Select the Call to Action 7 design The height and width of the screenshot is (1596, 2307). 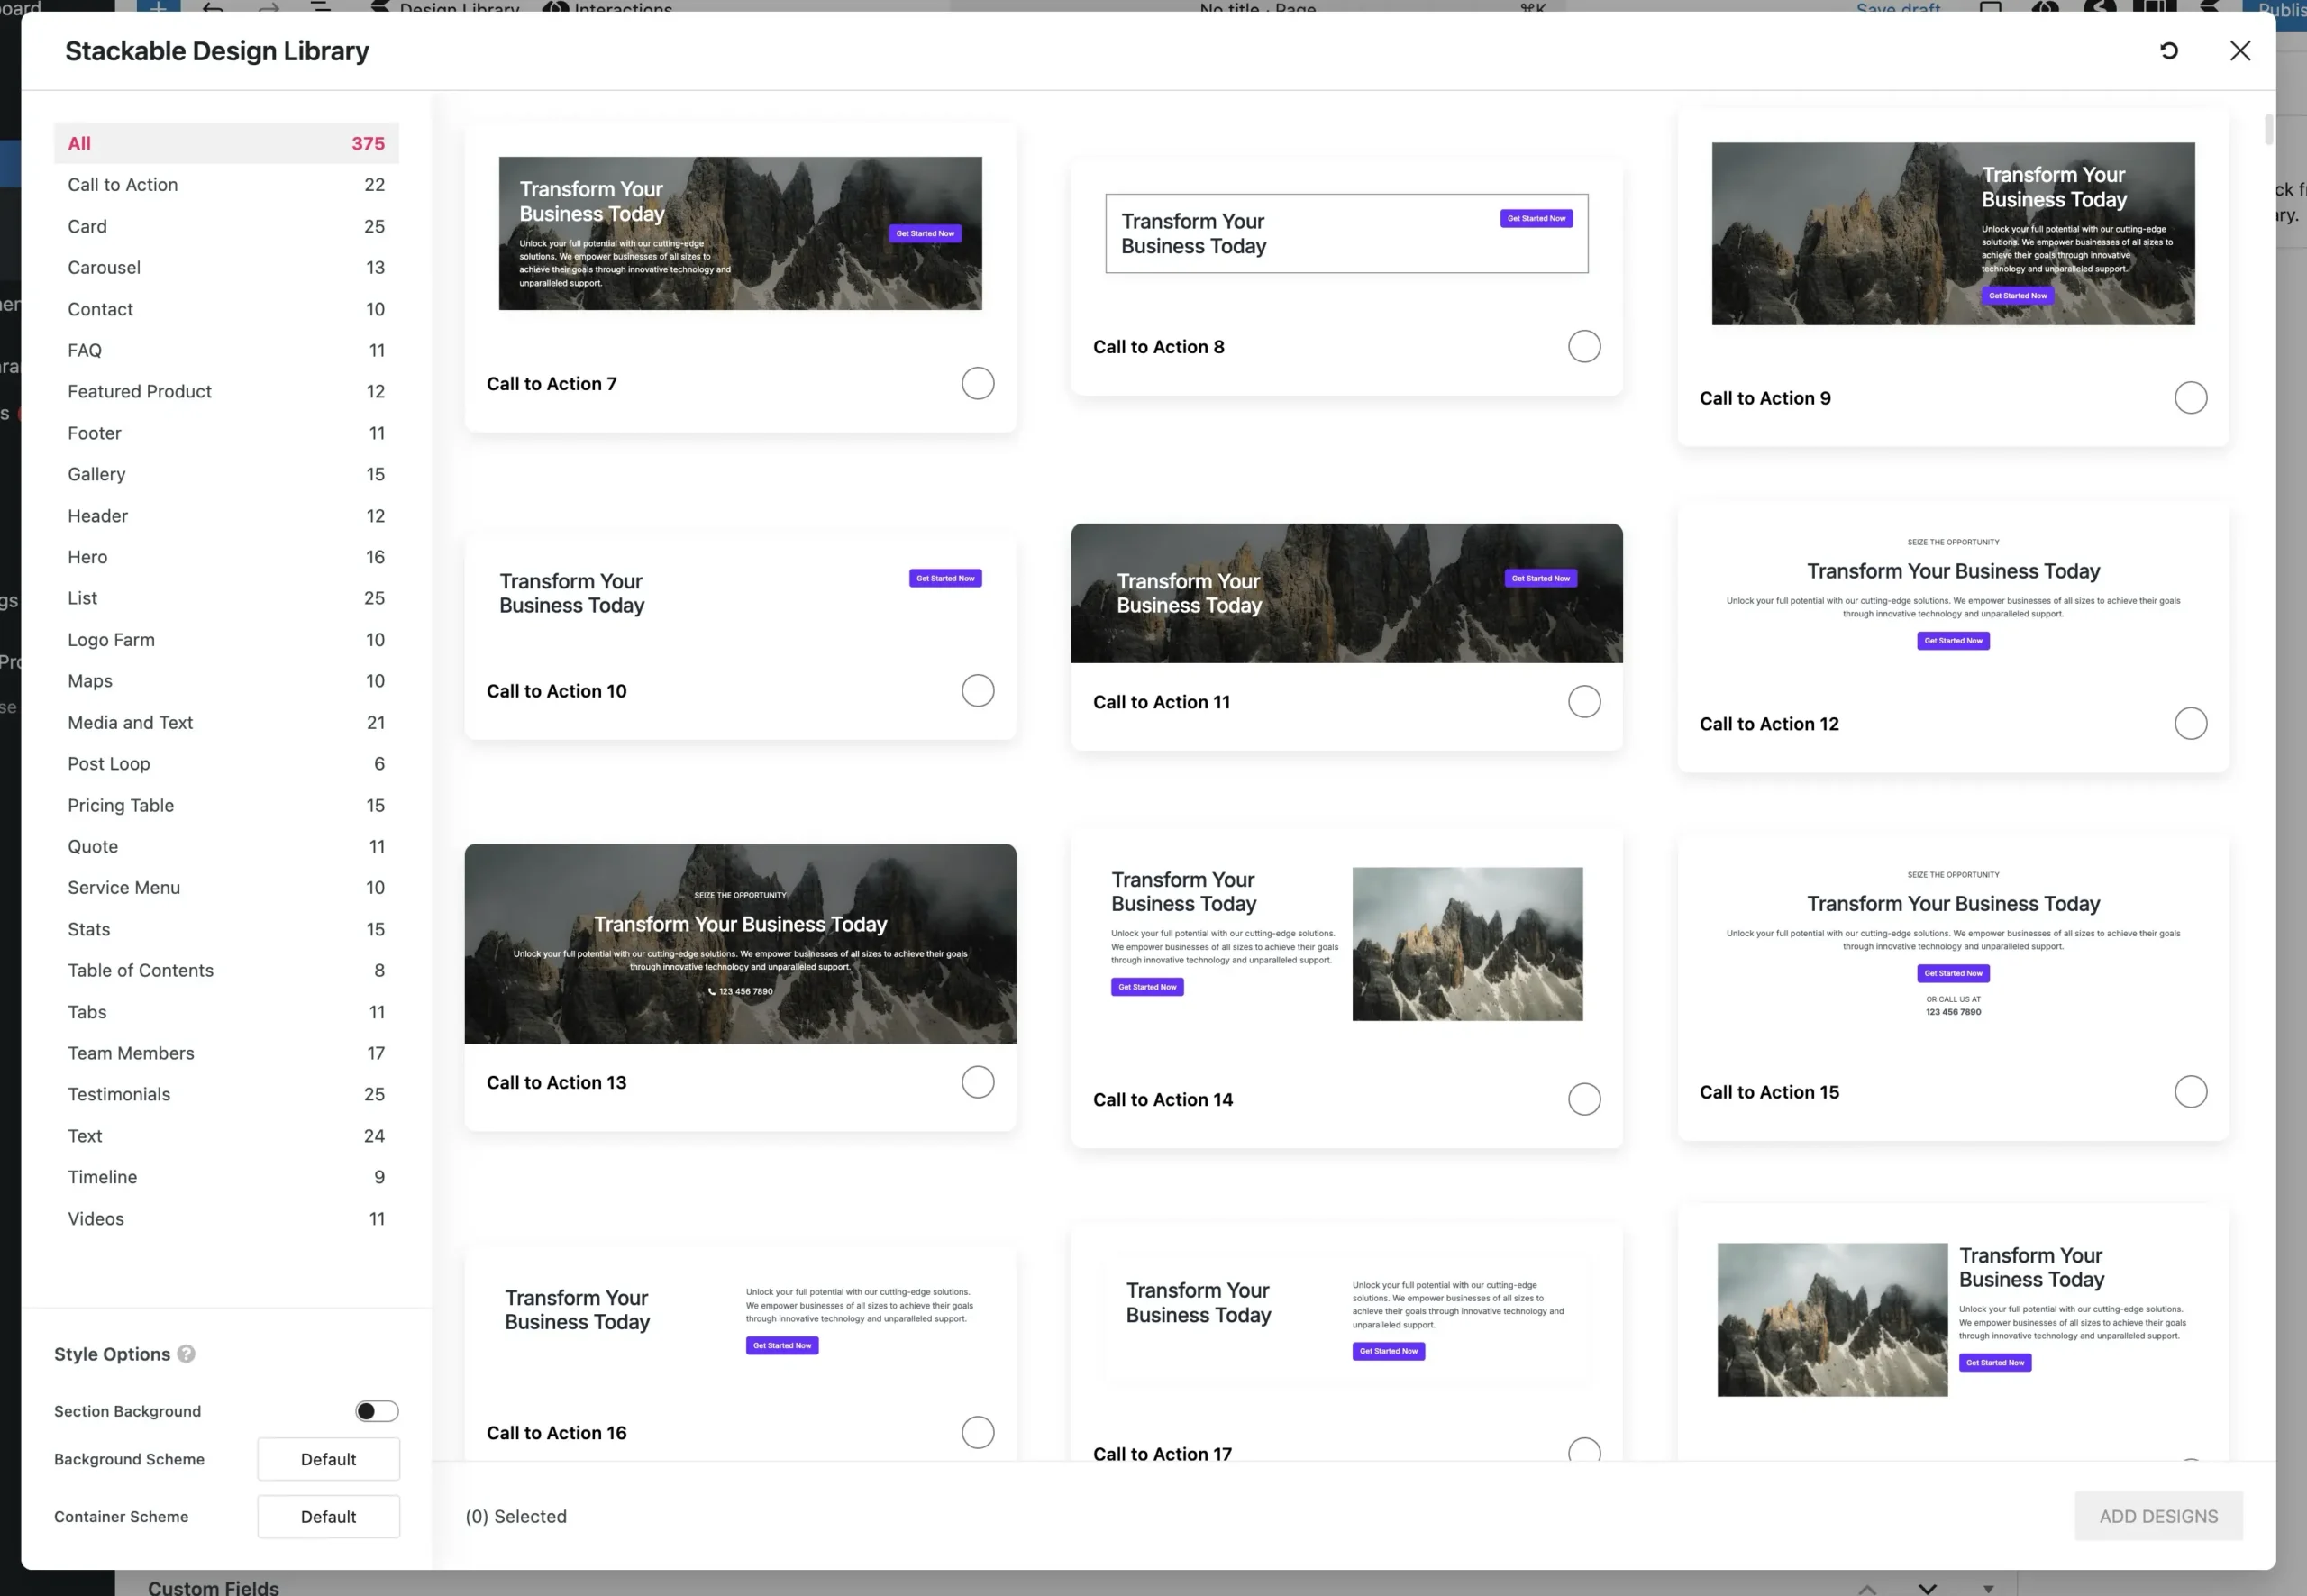pyautogui.click(x=977, y=383)
